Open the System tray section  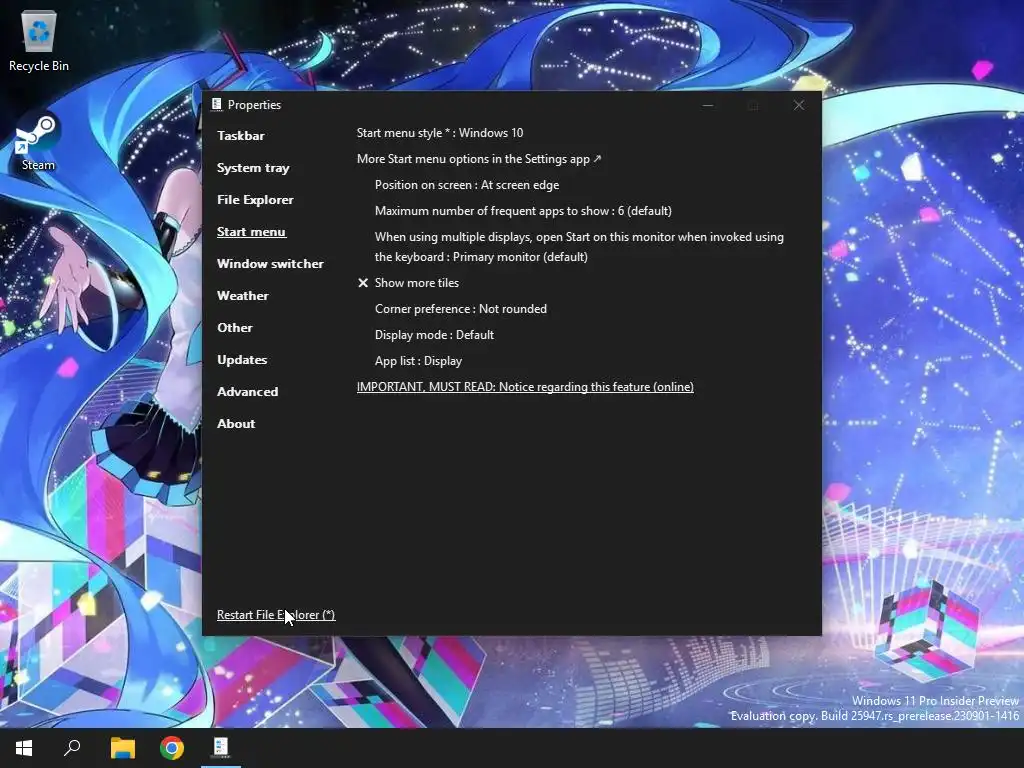tap(253, 168)
